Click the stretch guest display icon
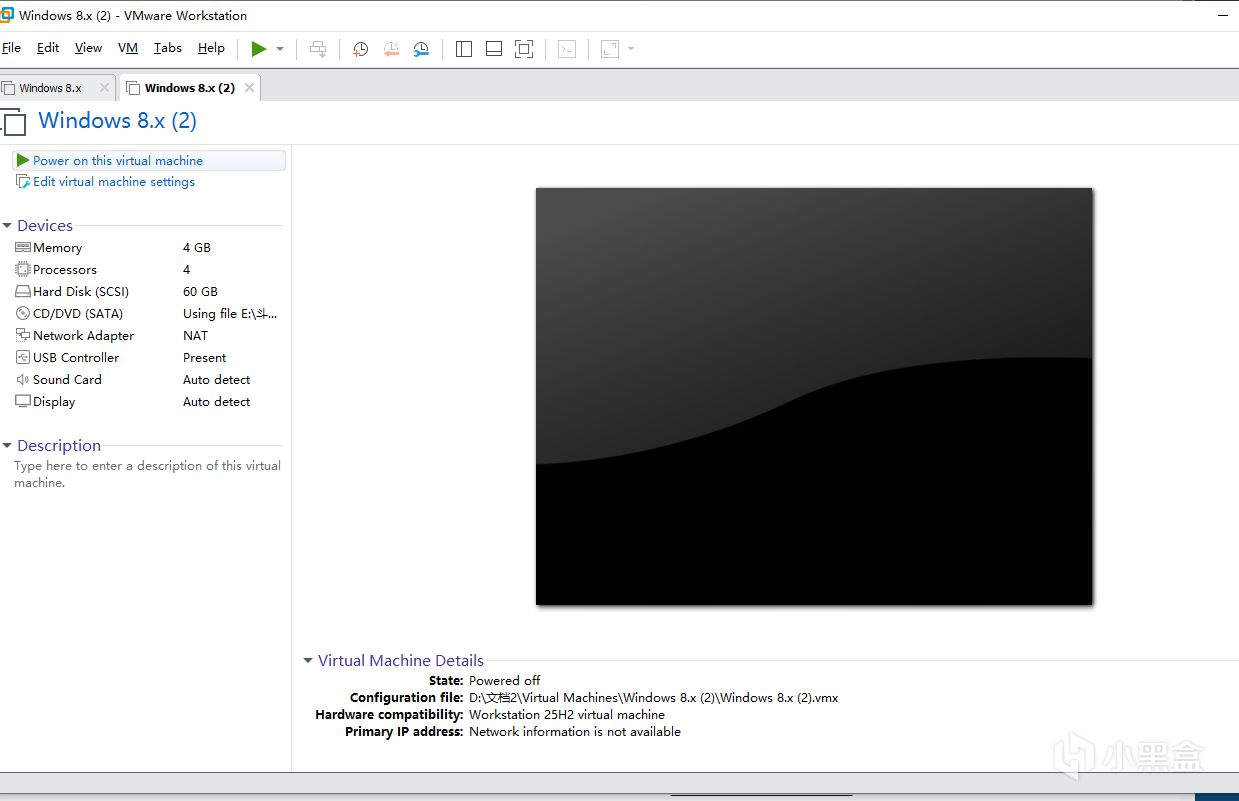 pos(610,49)
